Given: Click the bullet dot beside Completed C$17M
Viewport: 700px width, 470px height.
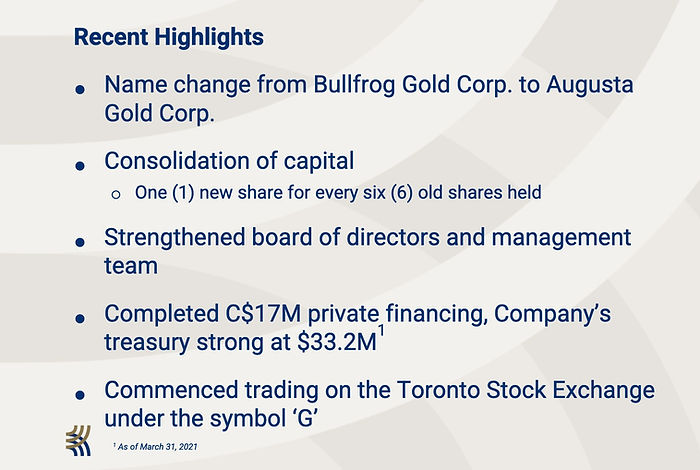Looking at the screenshot, I should click(x=80, y=319).
